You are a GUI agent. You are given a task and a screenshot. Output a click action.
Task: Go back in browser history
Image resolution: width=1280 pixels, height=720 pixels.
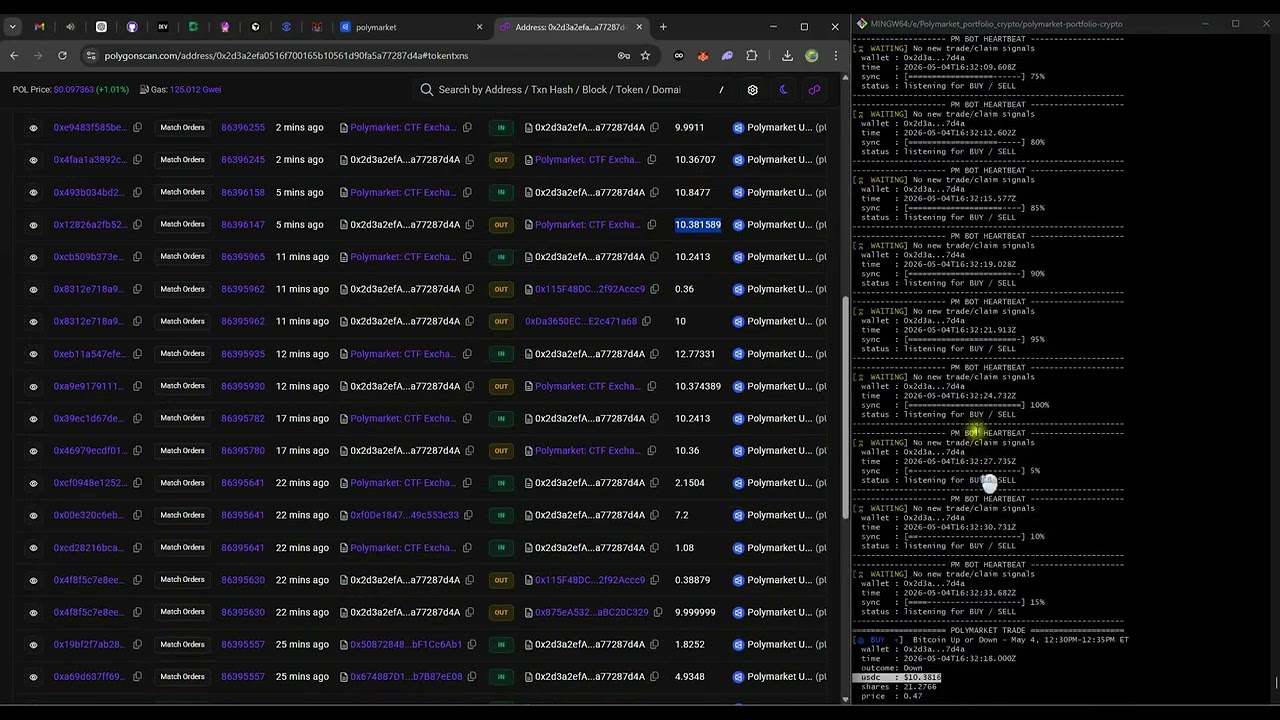point(14,56)
